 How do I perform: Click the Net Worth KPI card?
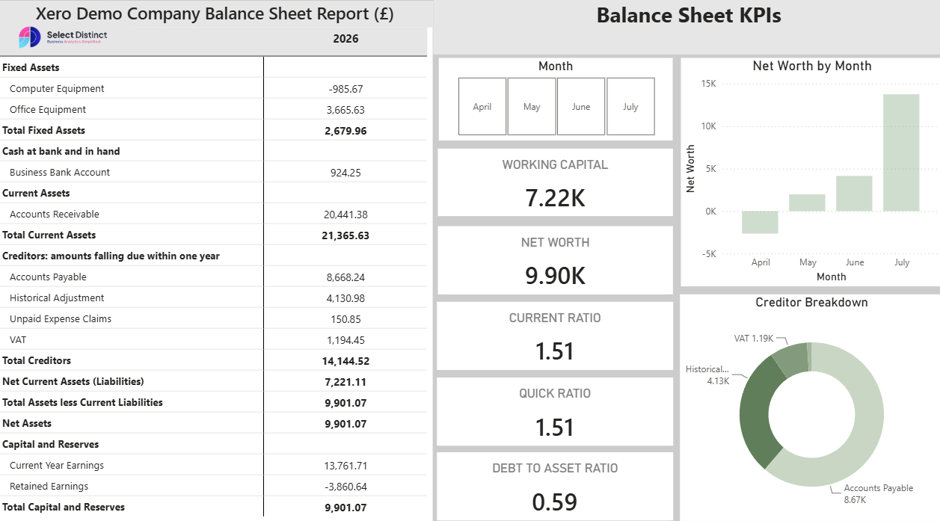pos(555,260)
